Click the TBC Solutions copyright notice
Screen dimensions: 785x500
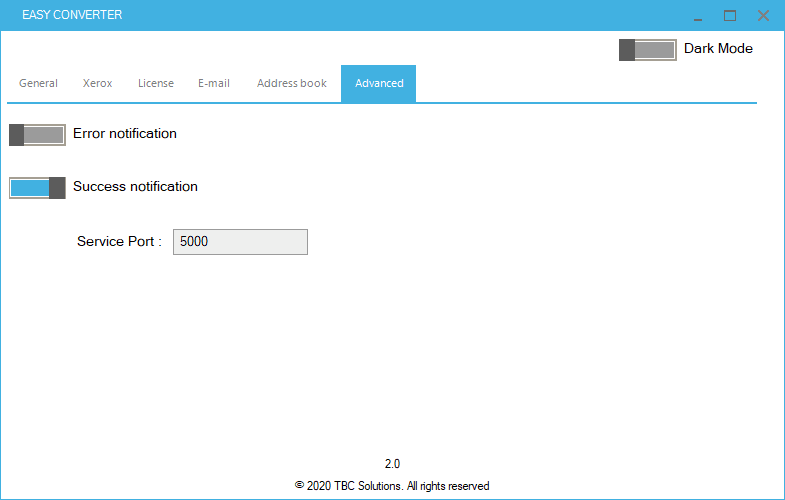tap(392, 486)
